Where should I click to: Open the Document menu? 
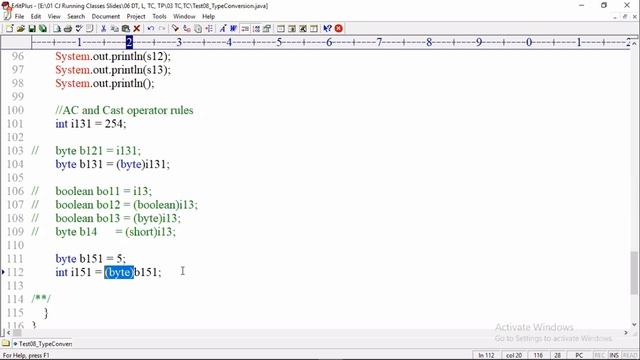106,16
